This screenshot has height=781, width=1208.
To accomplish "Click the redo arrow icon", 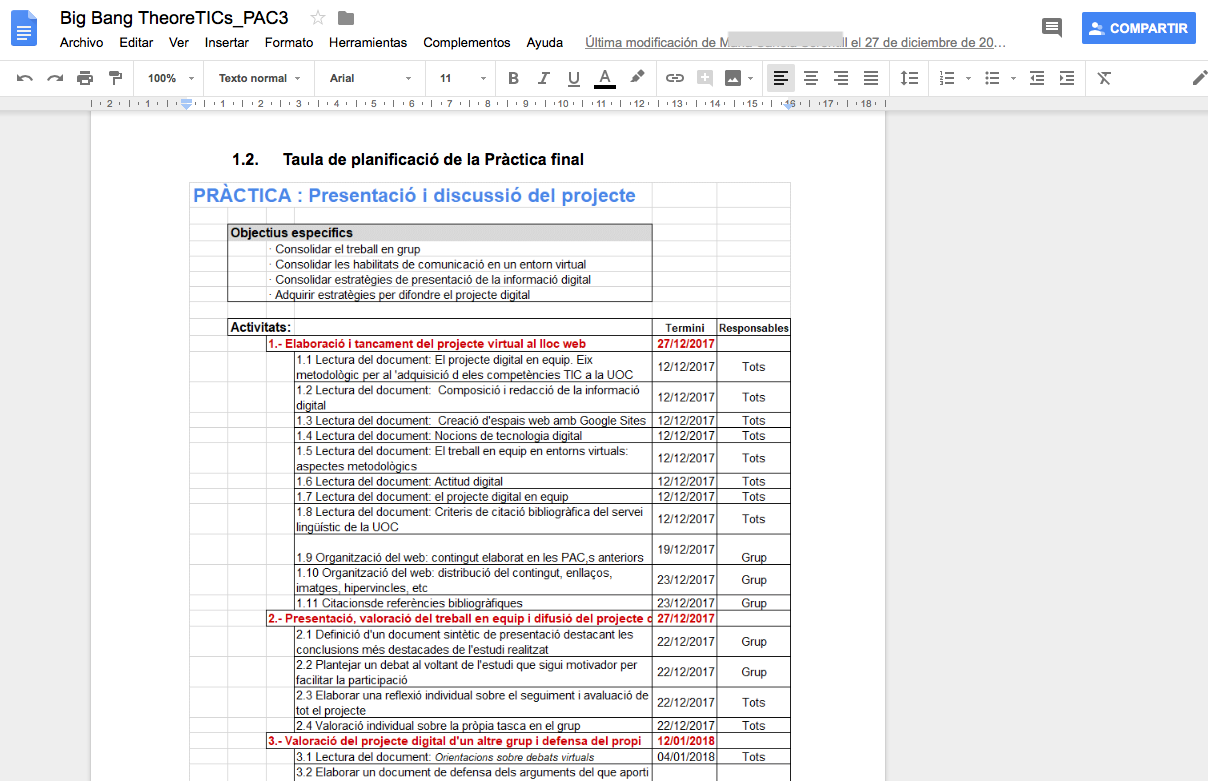I will 55,78.
